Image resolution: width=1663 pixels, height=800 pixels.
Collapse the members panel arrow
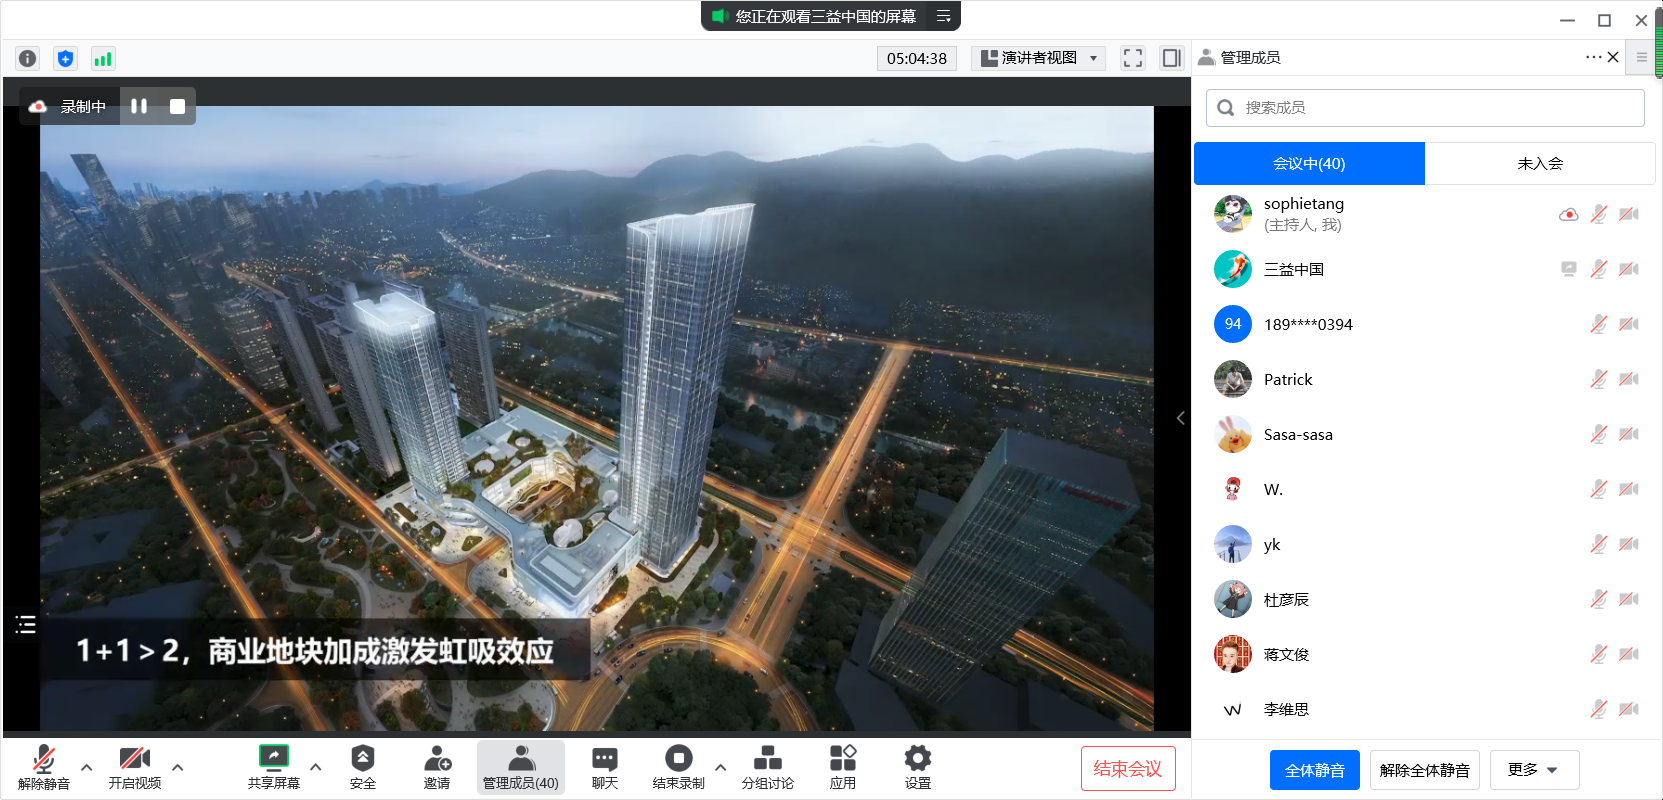[1181, 418]
